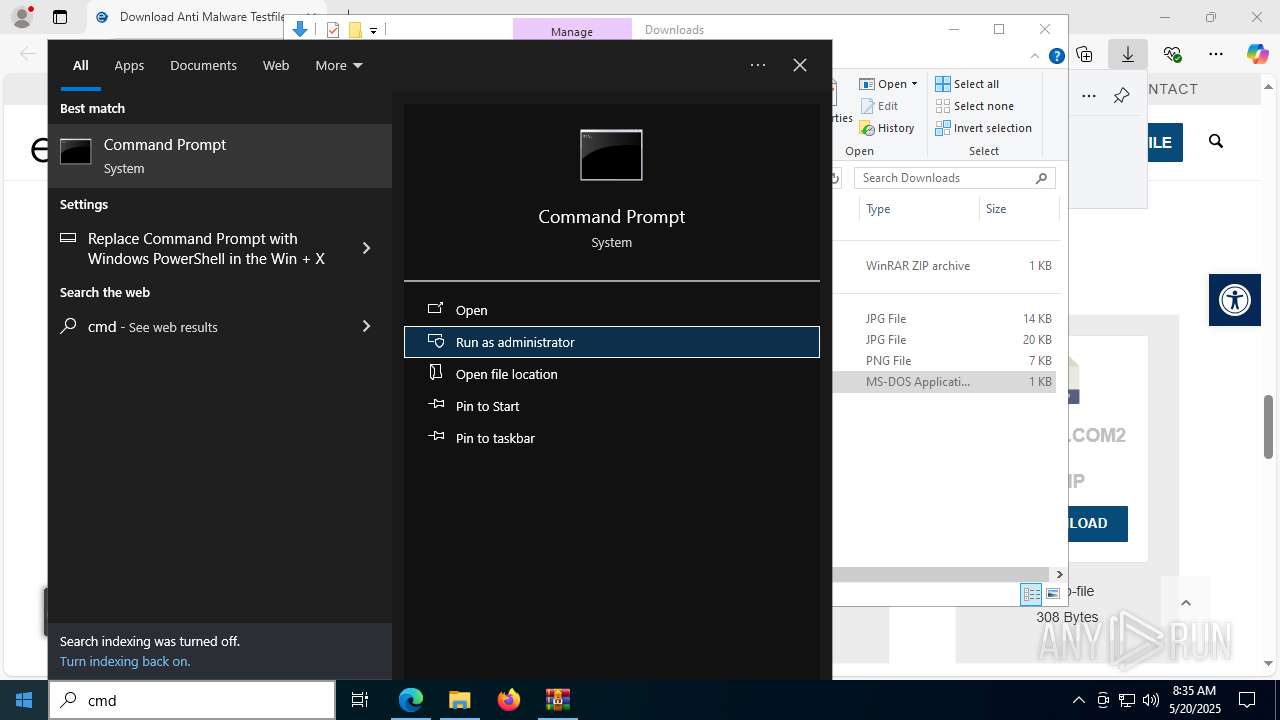Click Run as administrator for Command Prompt

[x=611, y=342]
